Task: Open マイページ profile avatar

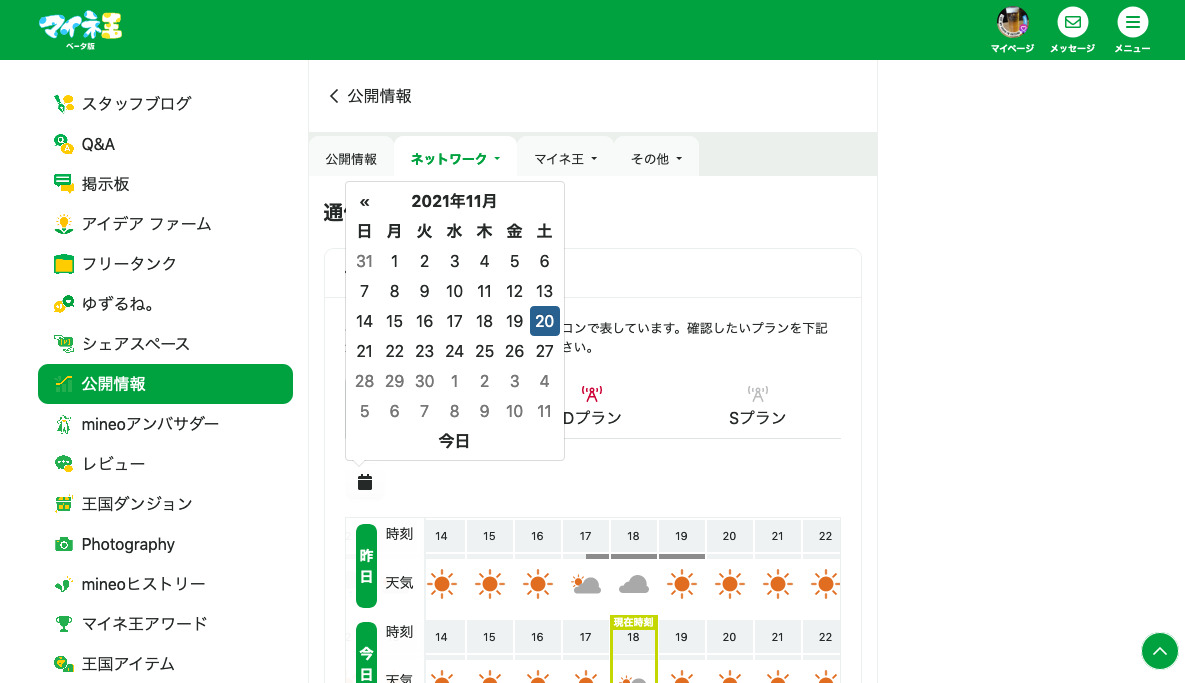Action: pyautogui.click(x=1012, y=22)
